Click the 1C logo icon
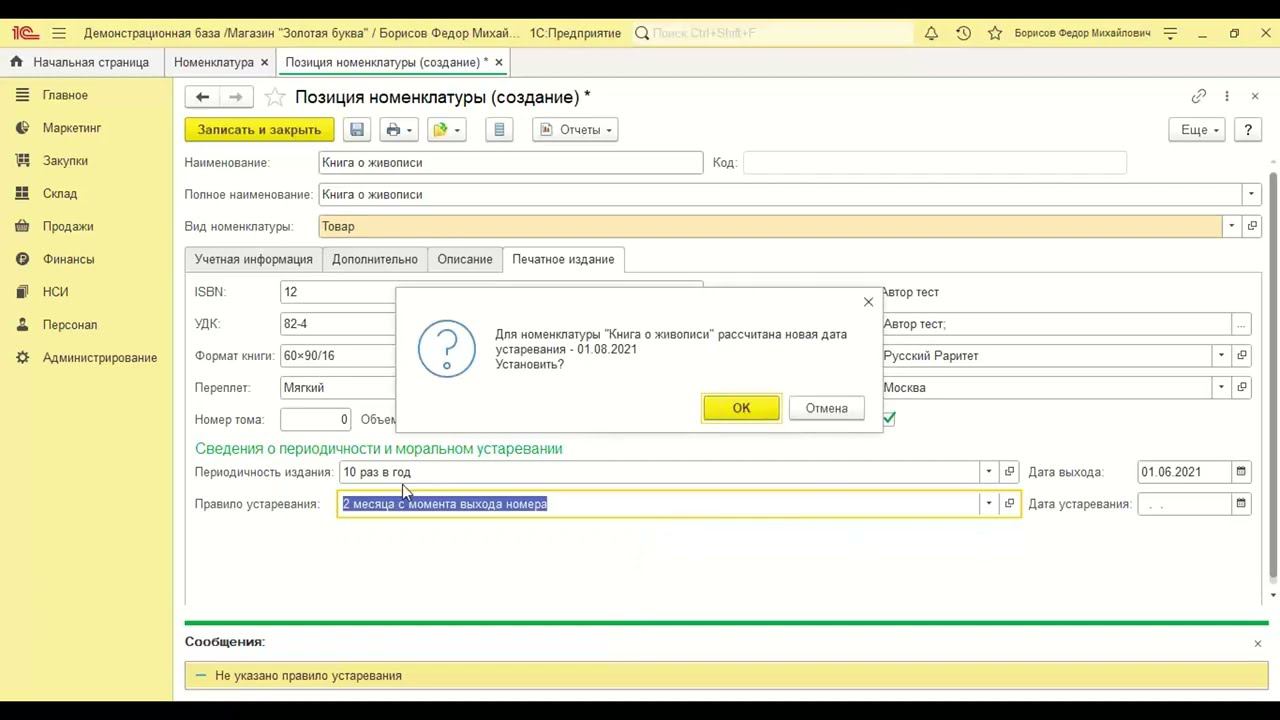 coord(25,33)
